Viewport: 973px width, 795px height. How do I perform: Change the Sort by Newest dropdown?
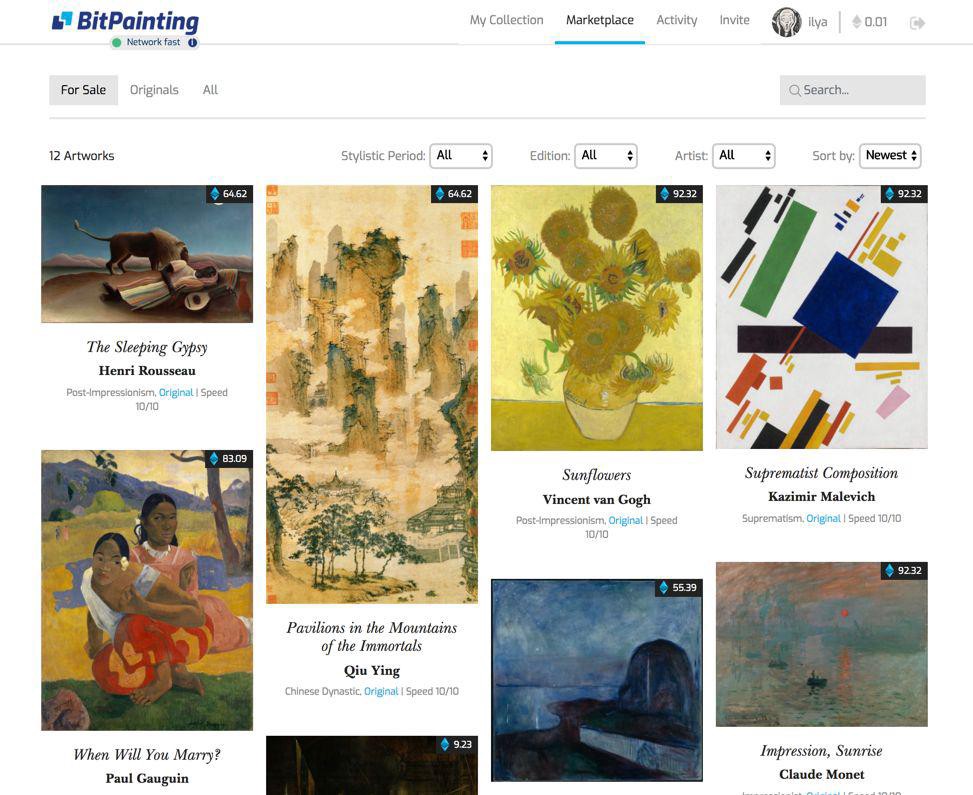tap(889, 156)
